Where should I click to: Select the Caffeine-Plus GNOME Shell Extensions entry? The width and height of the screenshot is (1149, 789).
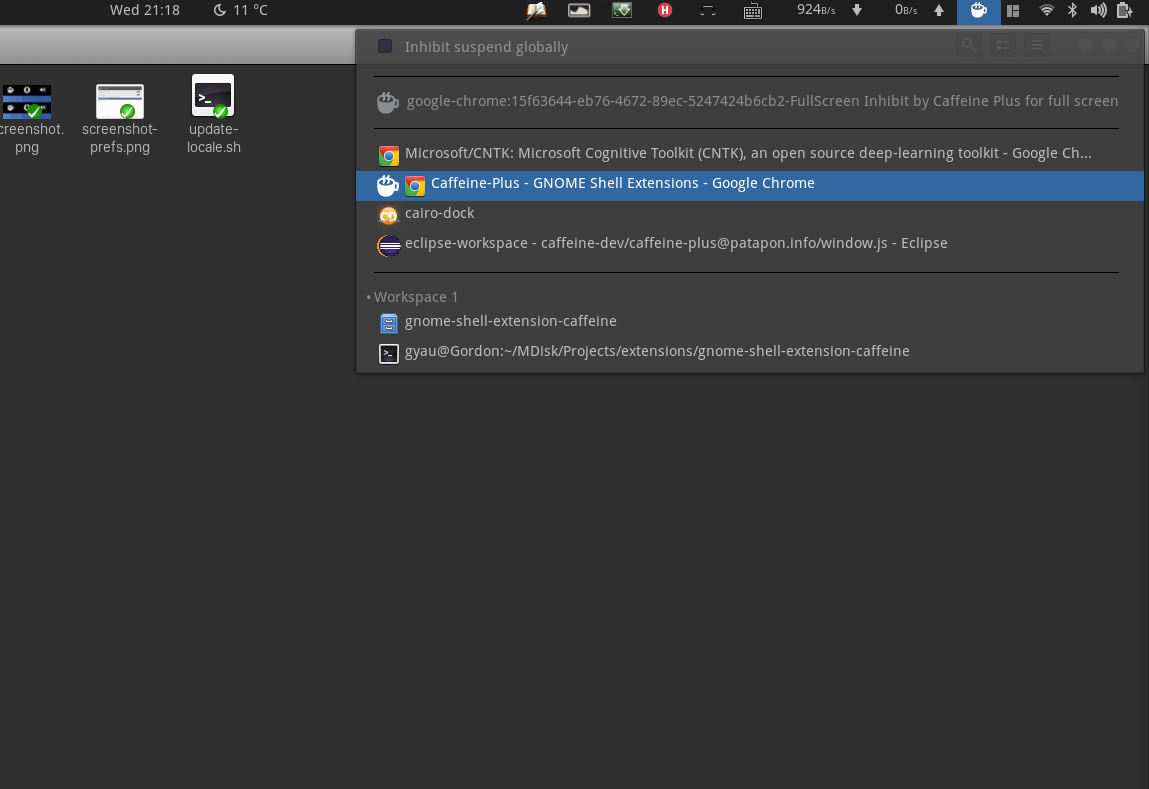pyautogui.click(x=750, y=185)
